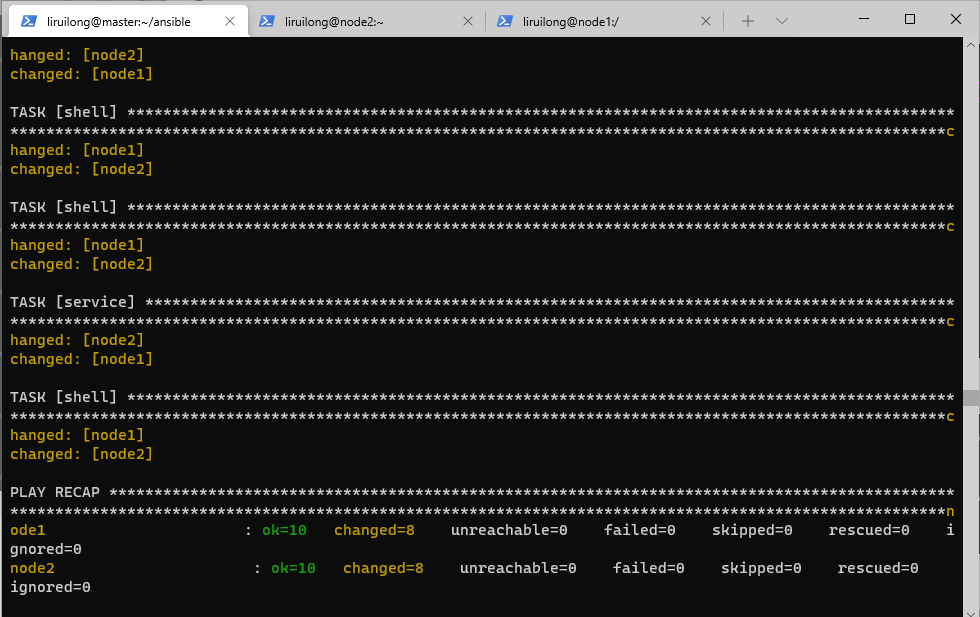Click 'rescued=0' in the ode1 recap row
The height and width of the screenshot is (617, 980).
(869, 530)
